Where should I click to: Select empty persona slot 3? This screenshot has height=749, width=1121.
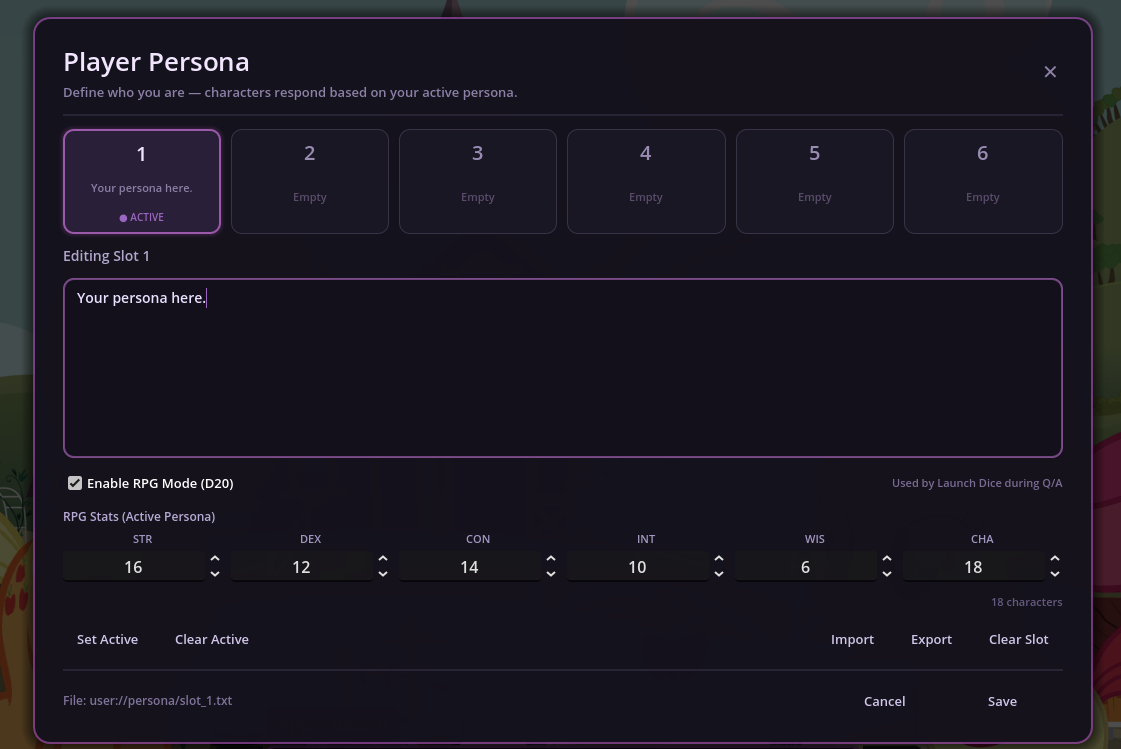478,182
